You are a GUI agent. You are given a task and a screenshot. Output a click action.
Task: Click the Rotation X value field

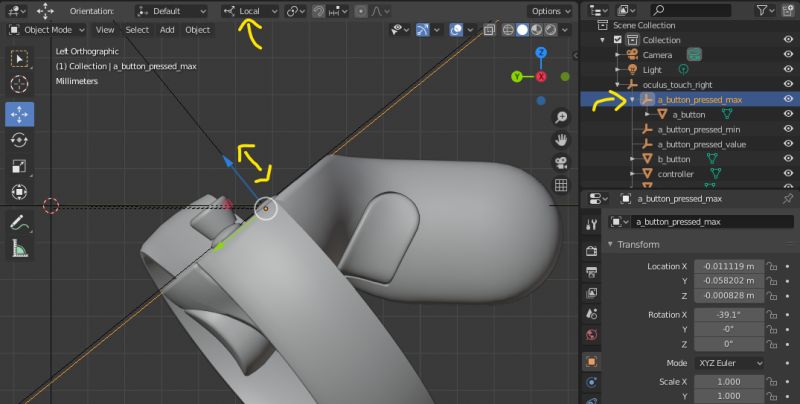coord(729,315)
